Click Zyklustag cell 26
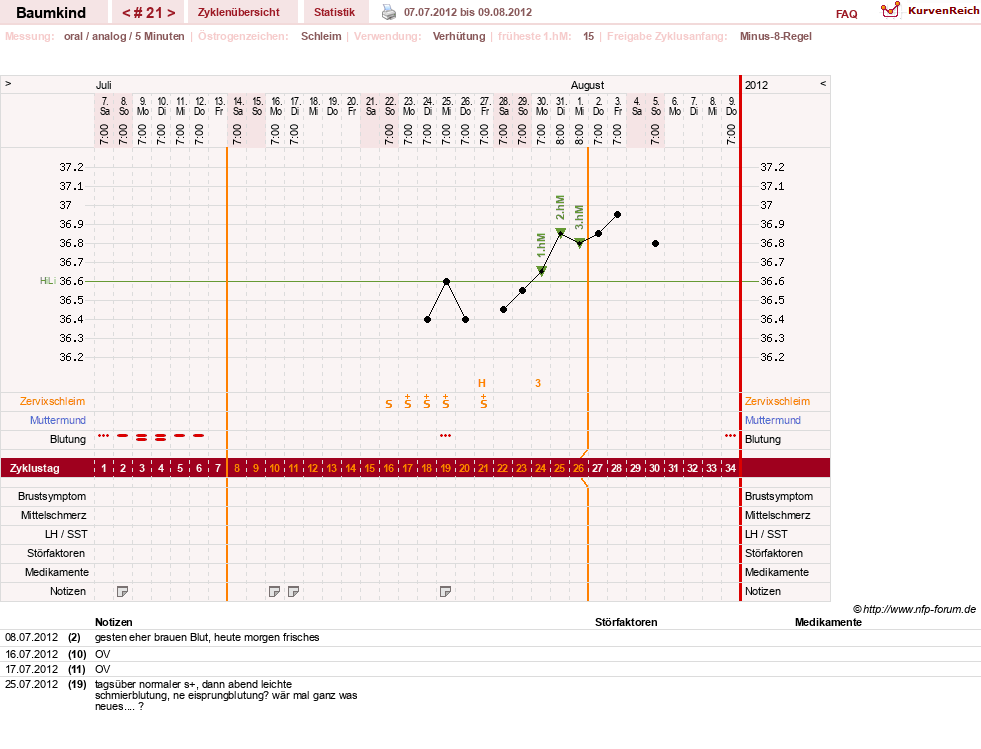981x749 pixels. (x=578, y=468)
